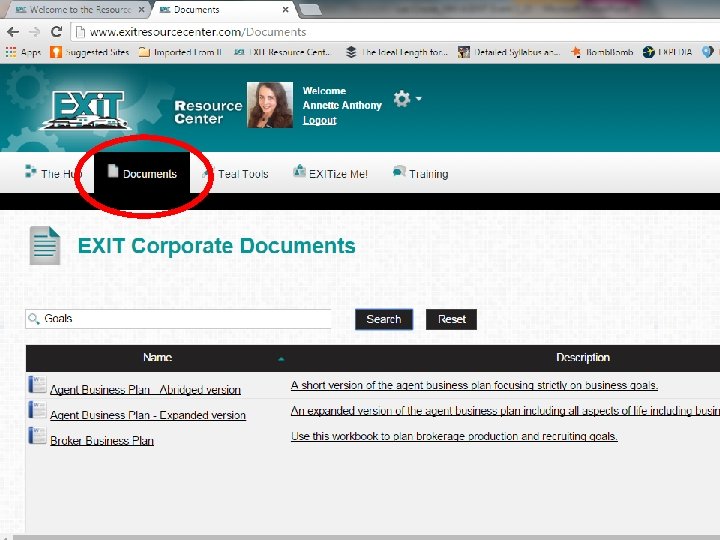This screenshot has width=720, height=540.
Task: Open the Training navigation tab
Action: pos(421,173)
